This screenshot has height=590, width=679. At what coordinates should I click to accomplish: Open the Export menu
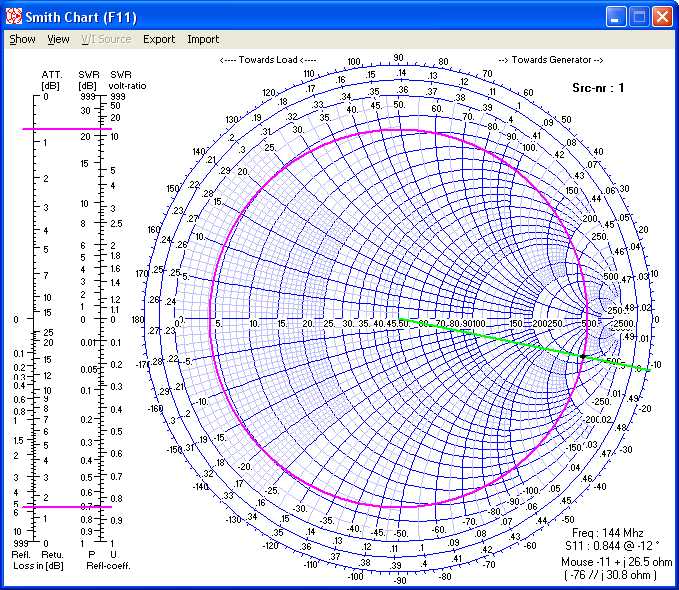point(158,40)
